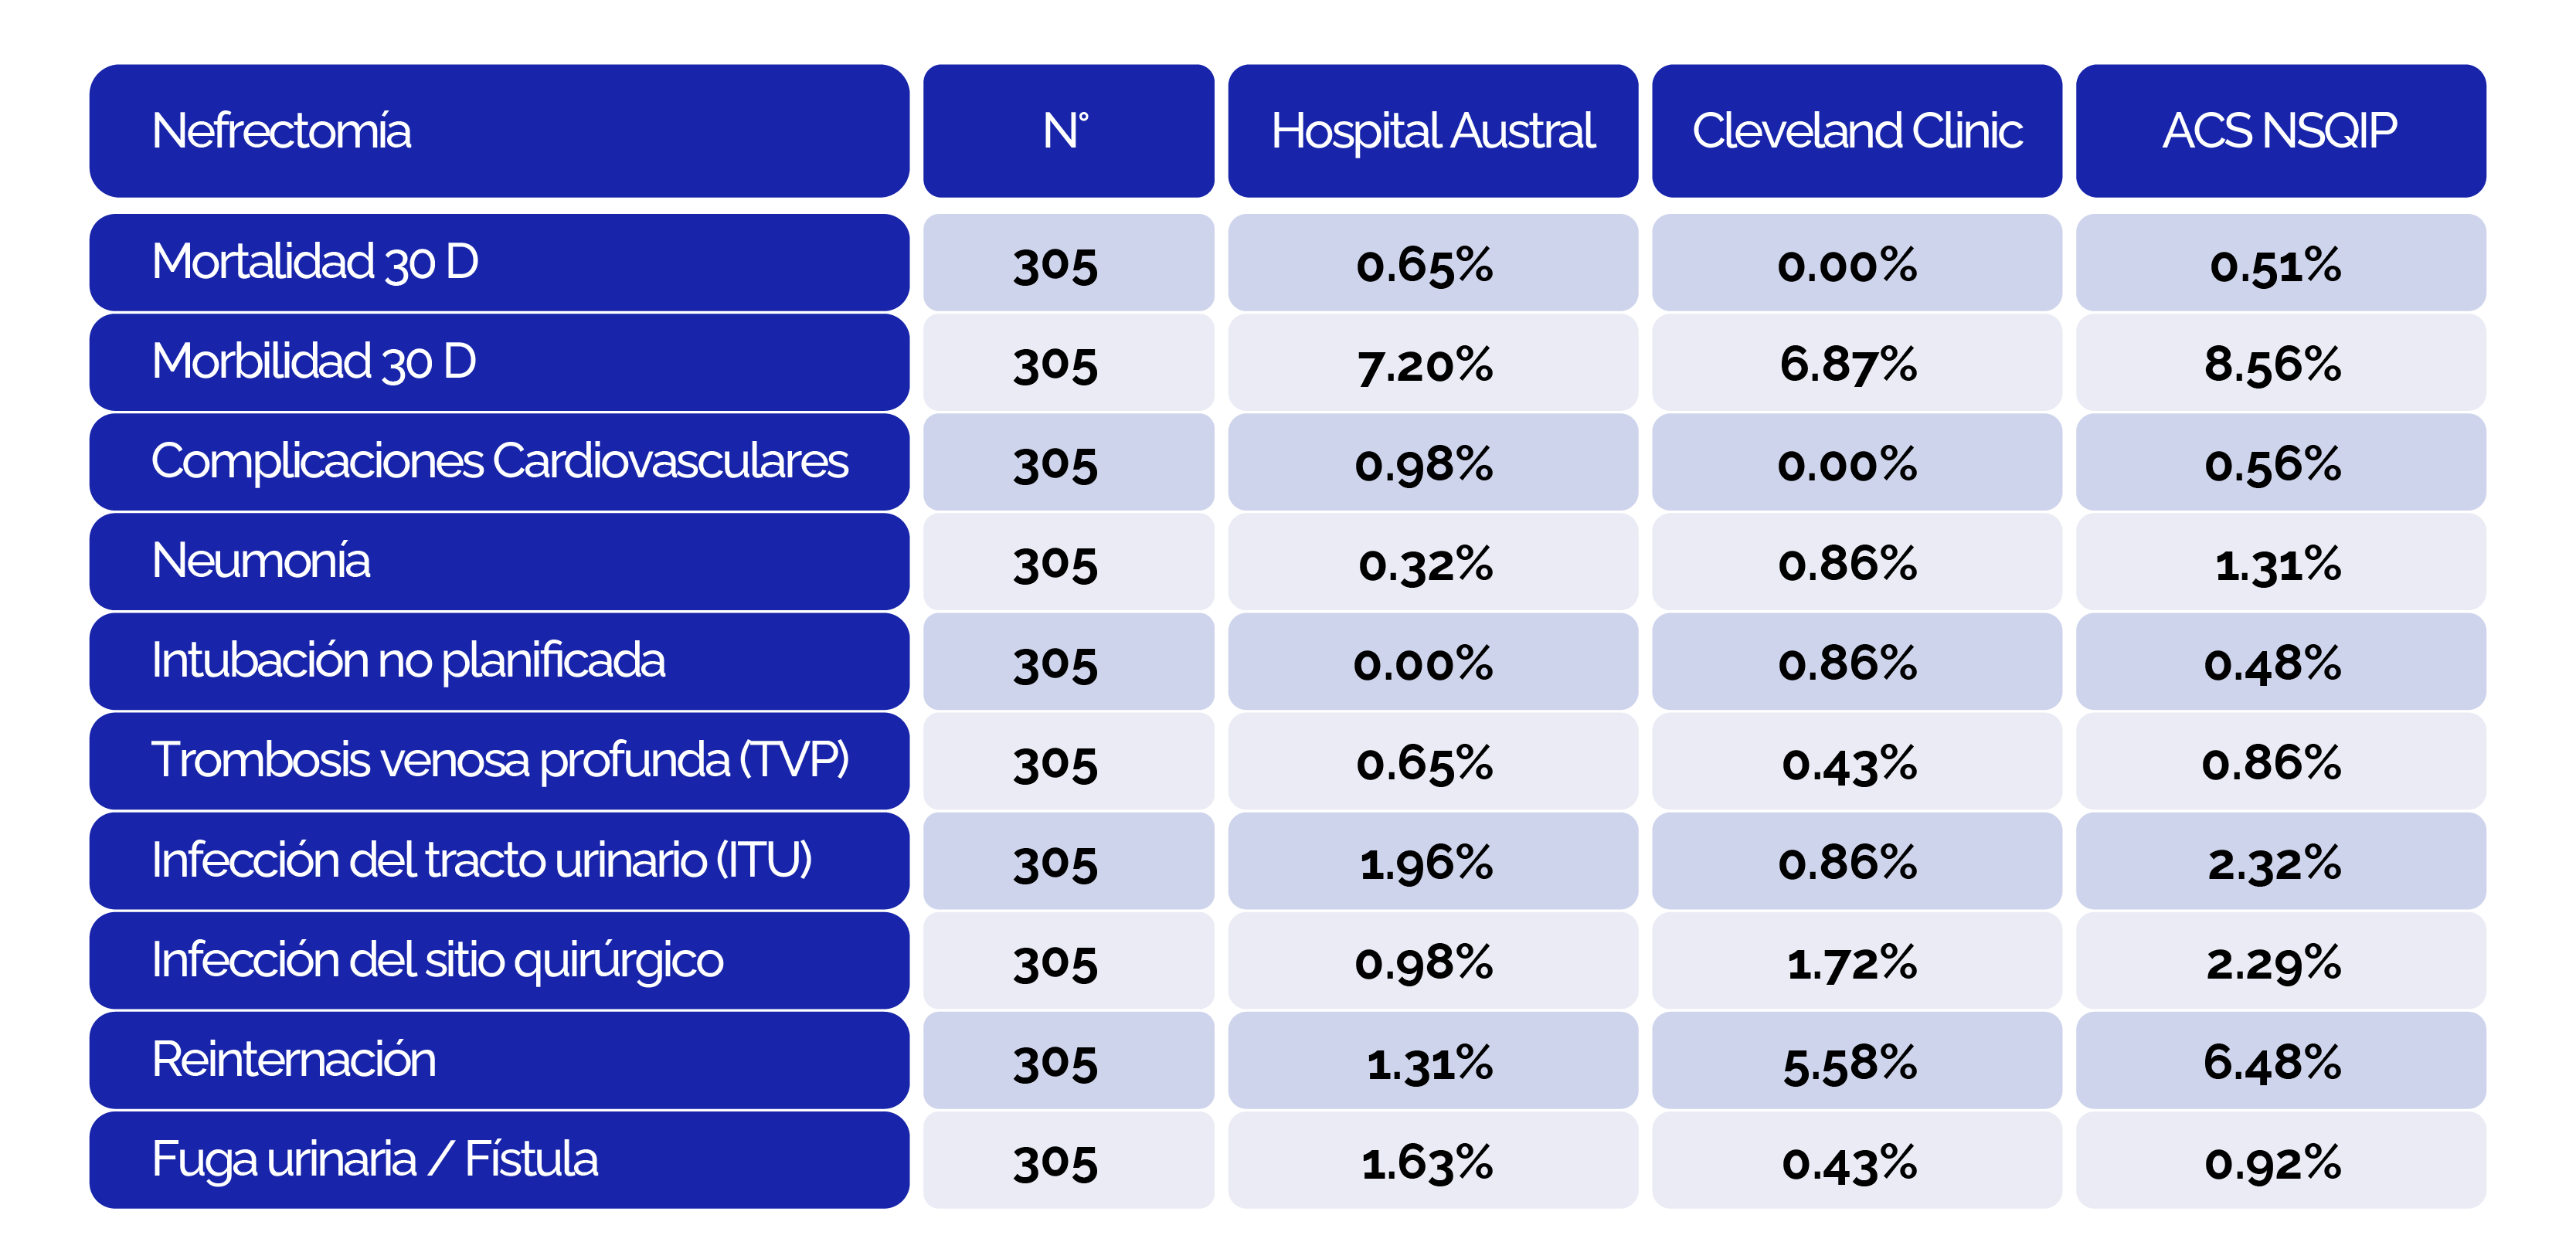
Task: Click the Cleveland Clinic column header
Action: click(x=1856, y=131)
